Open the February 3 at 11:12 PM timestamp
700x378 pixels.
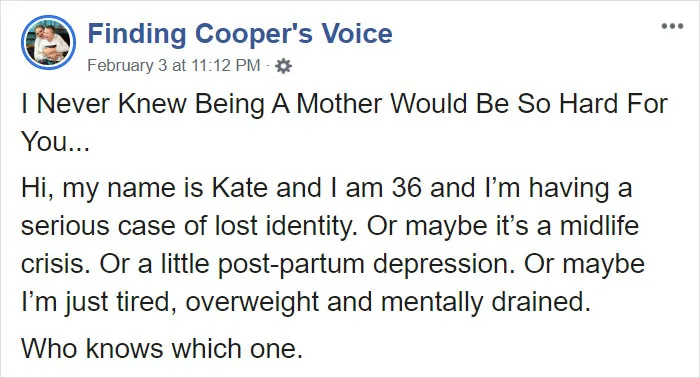[174, 66]
